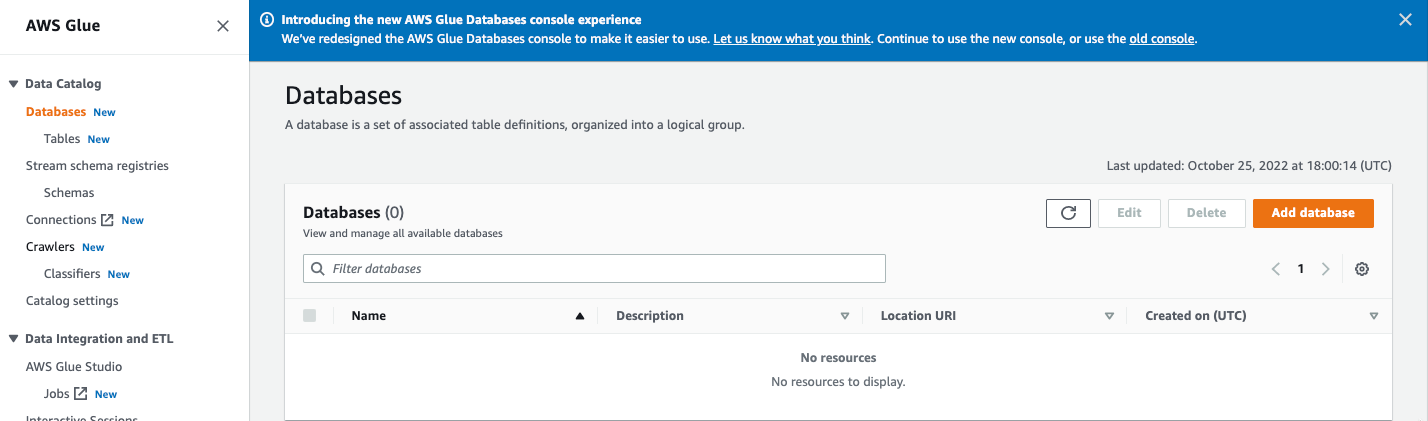
Task: Open Tables in the sidebar
Action: coord(62,139)
